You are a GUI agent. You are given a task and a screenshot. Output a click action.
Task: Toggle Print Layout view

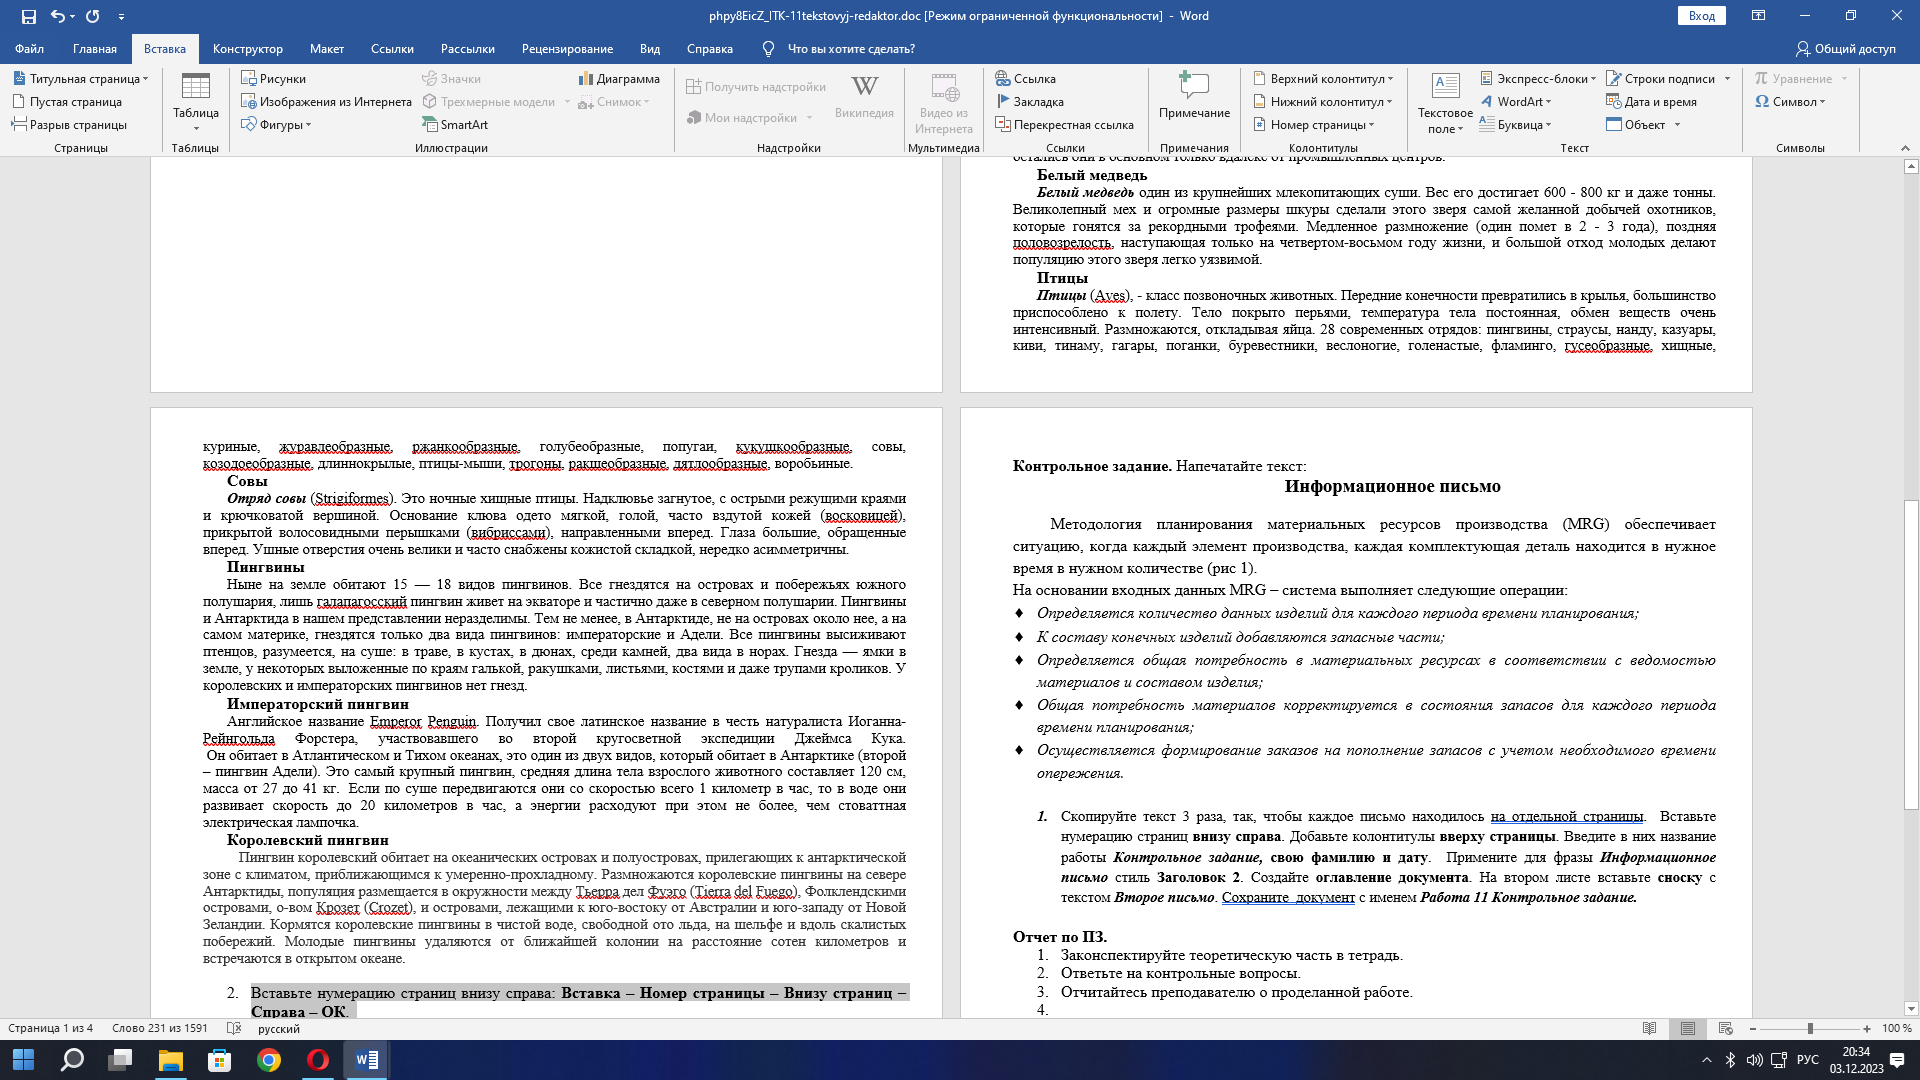point(1688,1028)
